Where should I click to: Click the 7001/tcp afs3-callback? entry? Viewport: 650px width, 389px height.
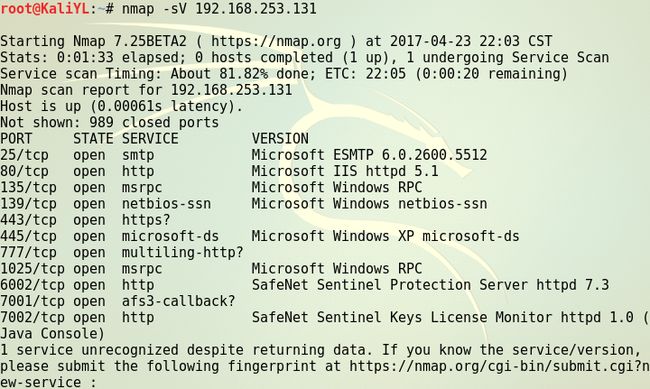point(118,301)
